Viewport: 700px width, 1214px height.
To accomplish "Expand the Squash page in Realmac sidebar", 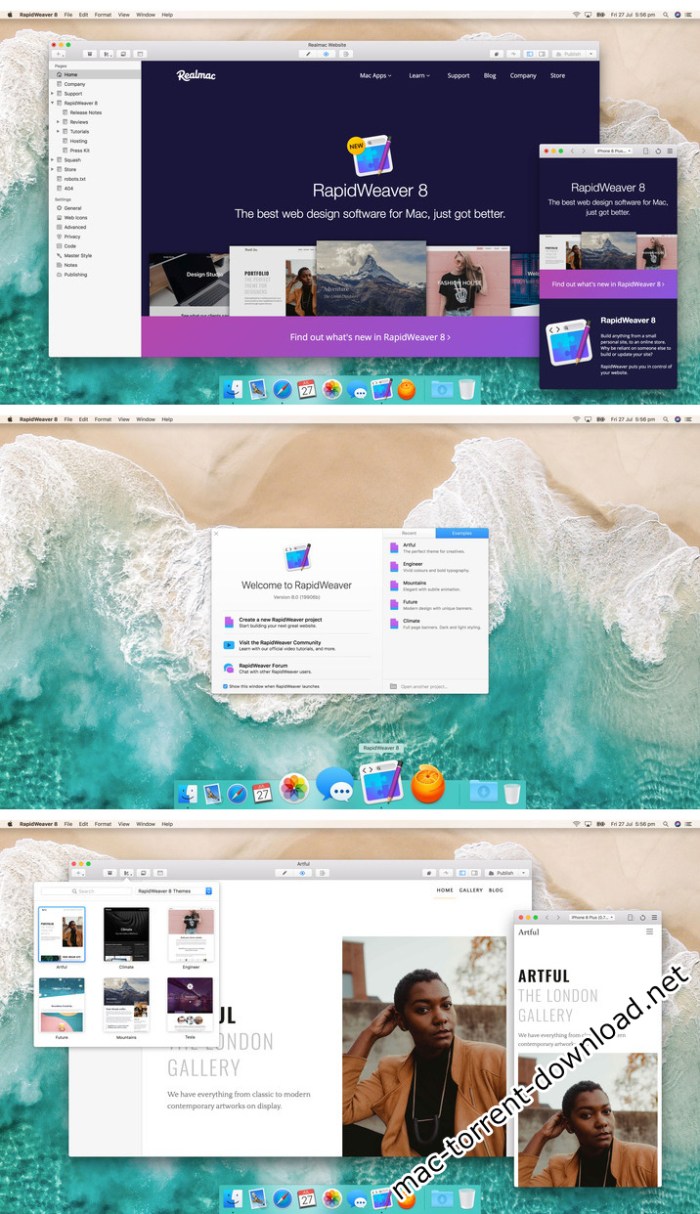I will (53, 160).
